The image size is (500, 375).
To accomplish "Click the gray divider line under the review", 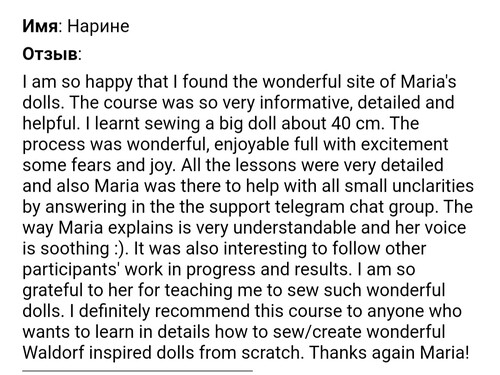I will tap(137, 370).
